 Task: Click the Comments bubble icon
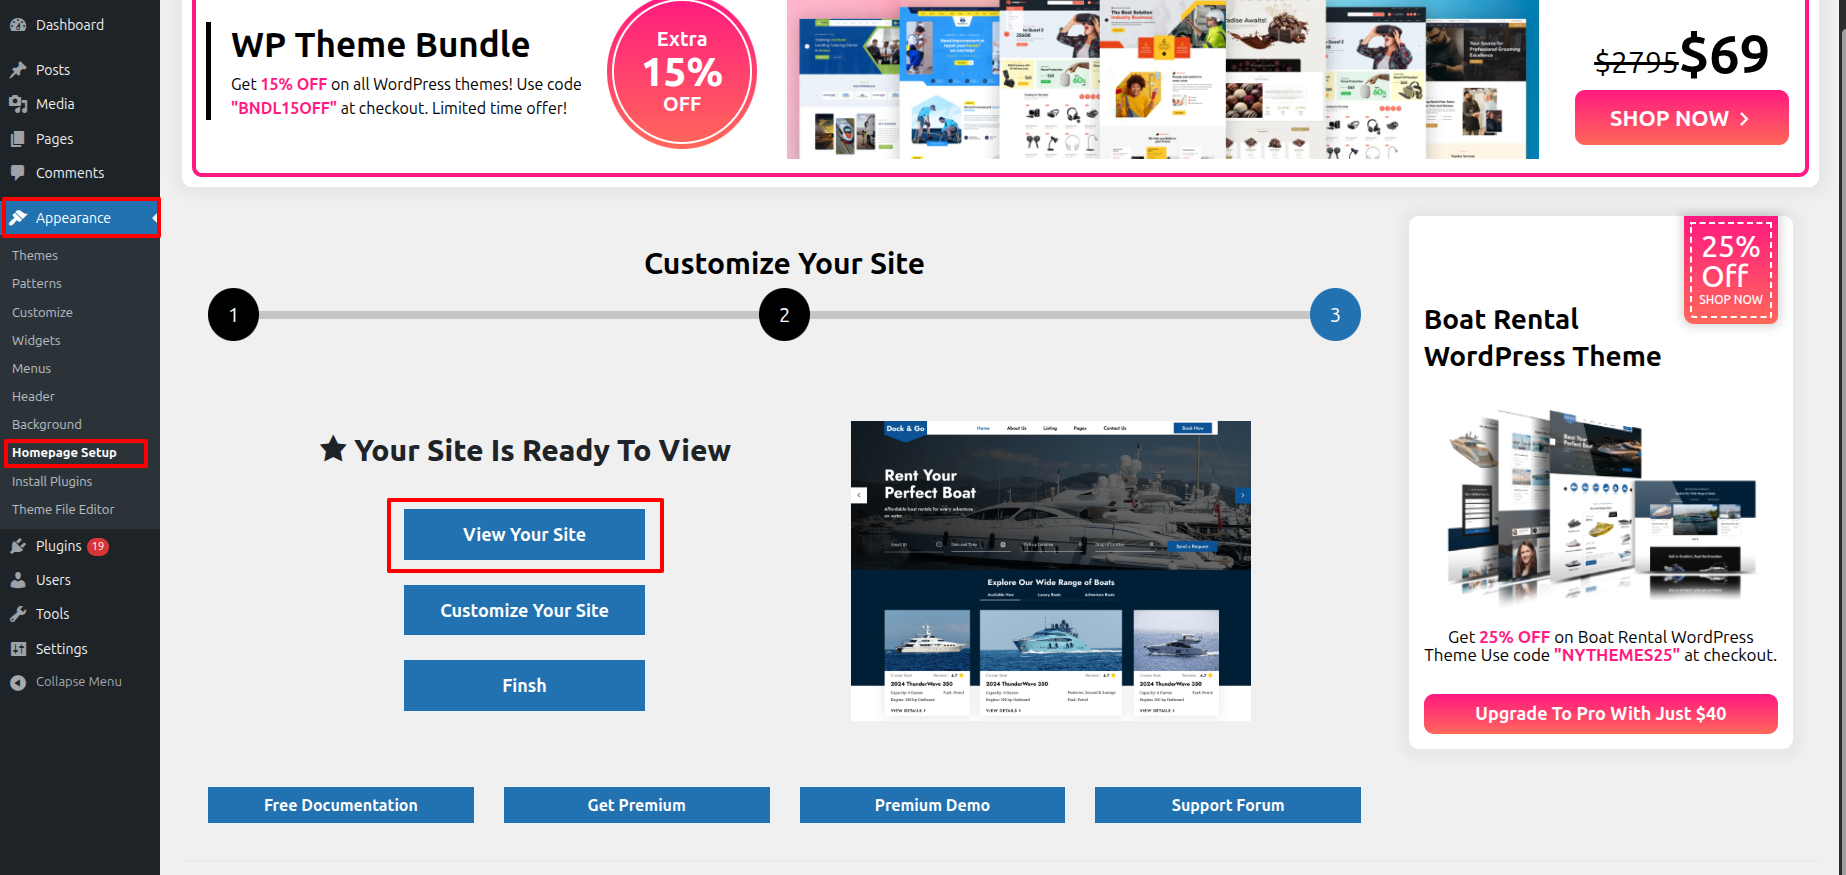tap(18, 173)
